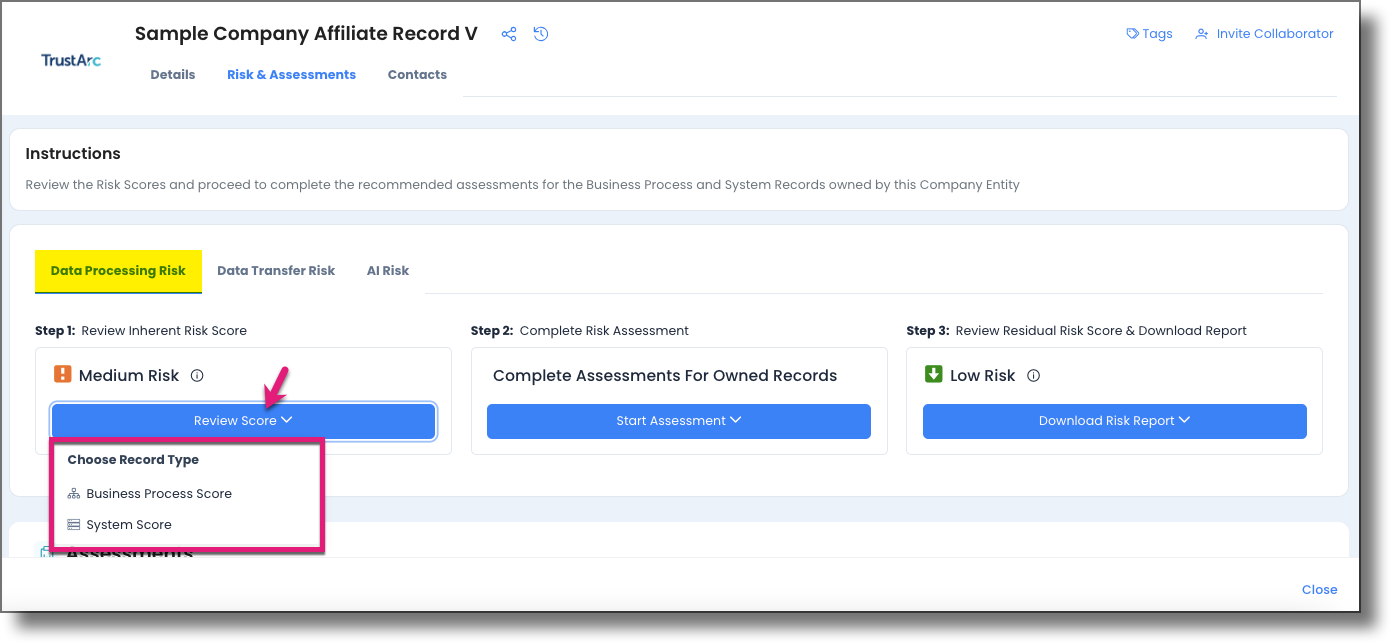Click the System Score server icon
The width and height of the screenshot is (1392, 644).
tap(73, 525)
